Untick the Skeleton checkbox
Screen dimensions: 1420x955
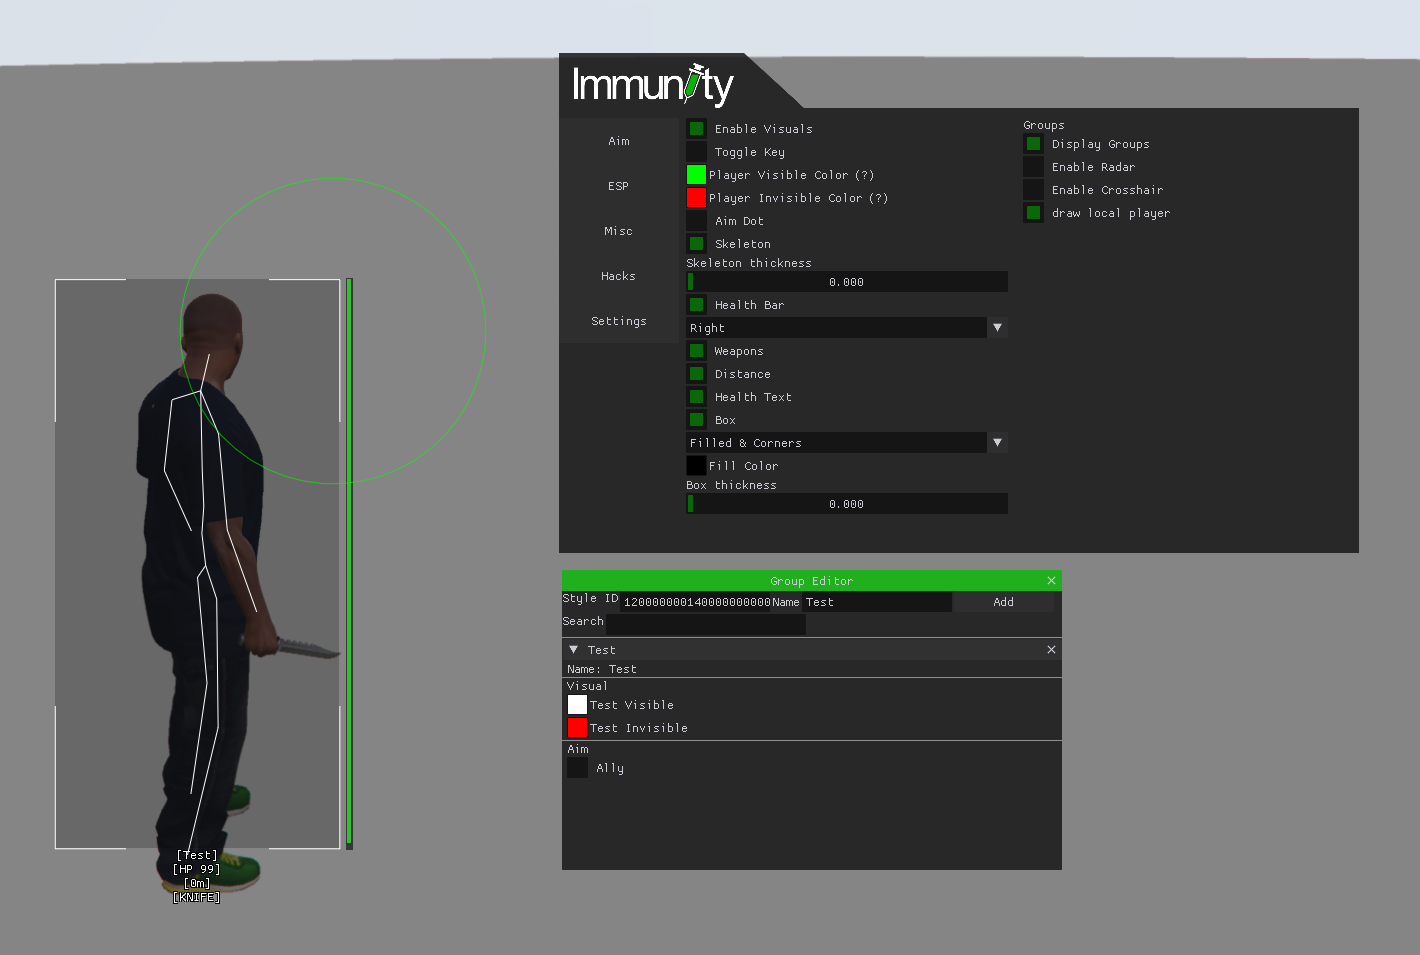[x=697, y=244]
